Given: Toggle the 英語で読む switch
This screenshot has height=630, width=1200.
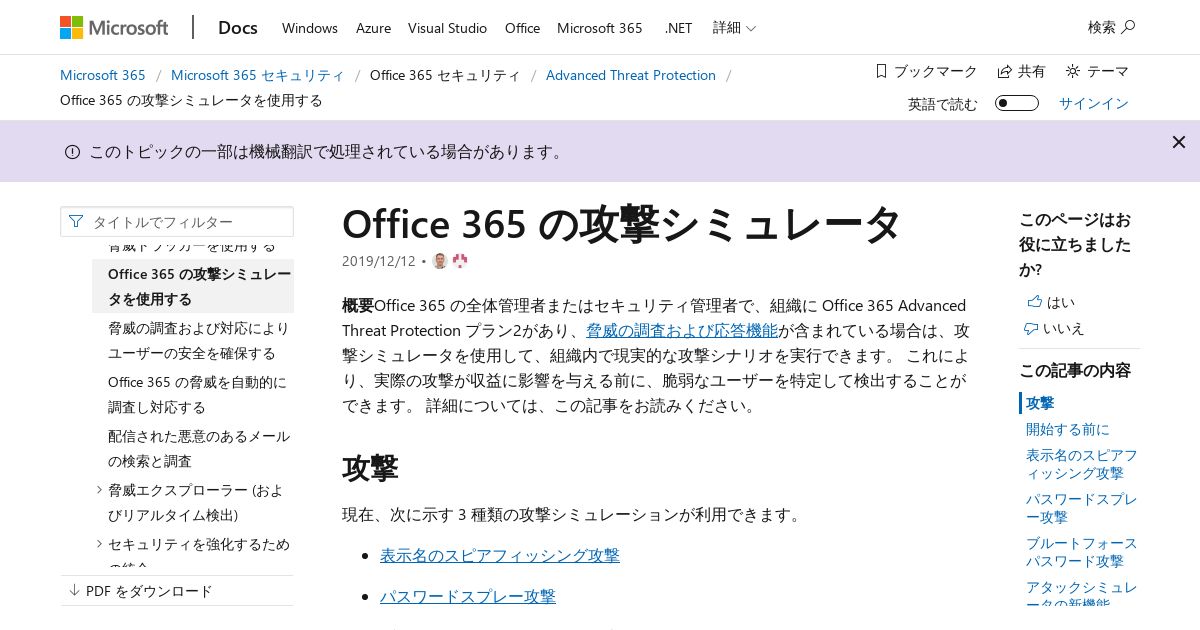Looking at the screenshot, I should click(x=1017, y=103).
